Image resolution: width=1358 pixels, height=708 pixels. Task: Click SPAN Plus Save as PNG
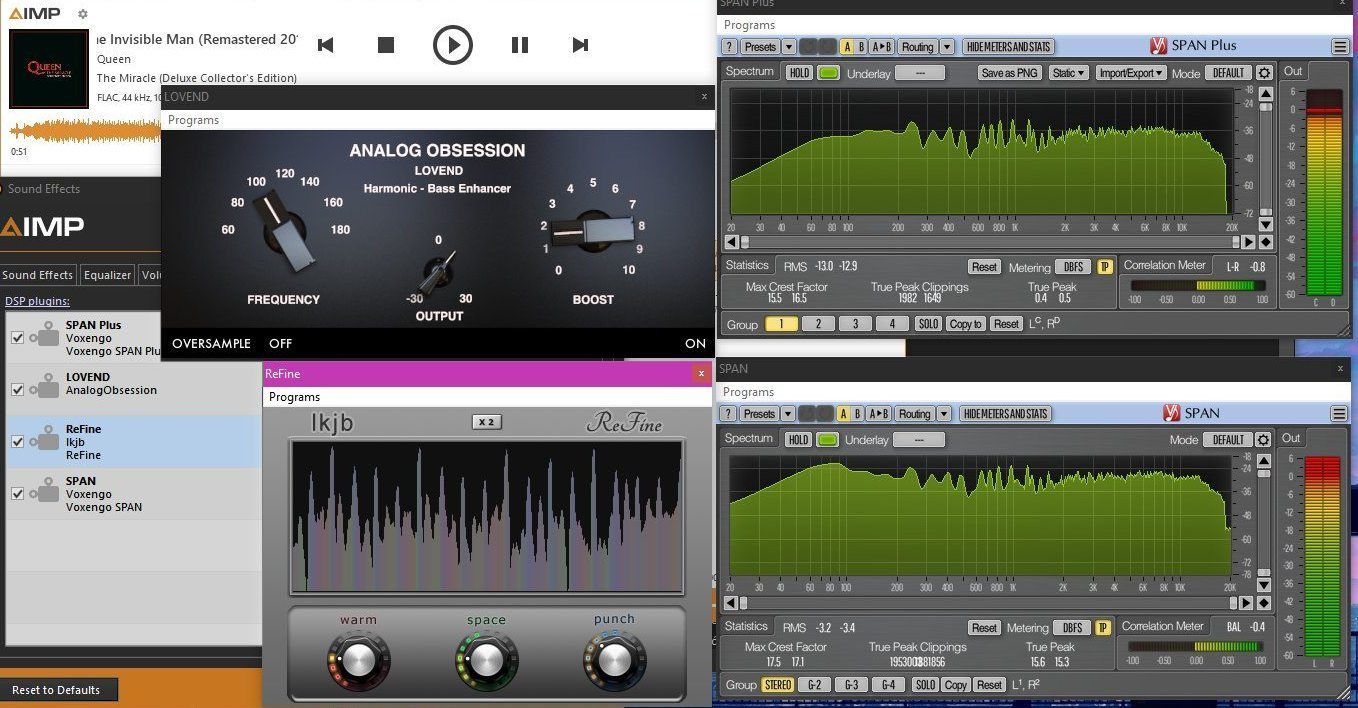pyautogui.click(x=1009, y=73)
